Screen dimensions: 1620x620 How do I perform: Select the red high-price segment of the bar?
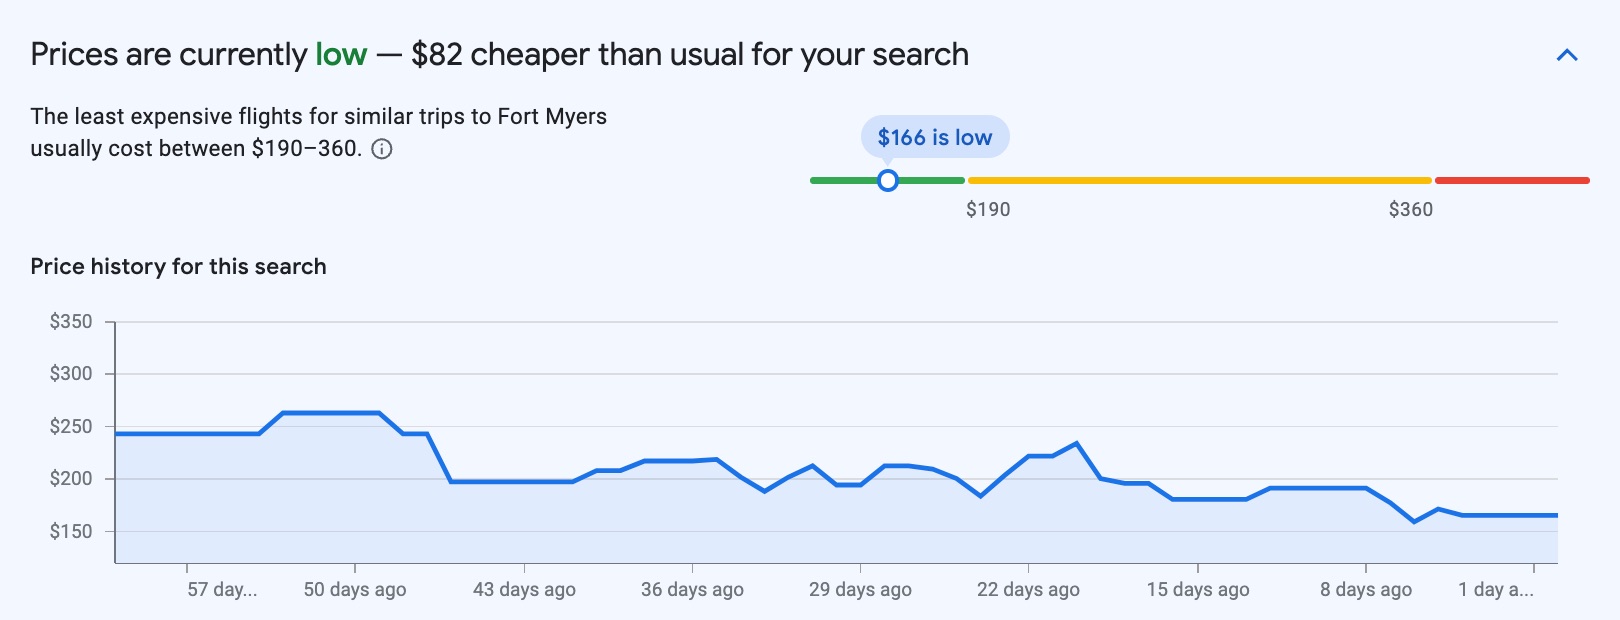click(1512, 181)
